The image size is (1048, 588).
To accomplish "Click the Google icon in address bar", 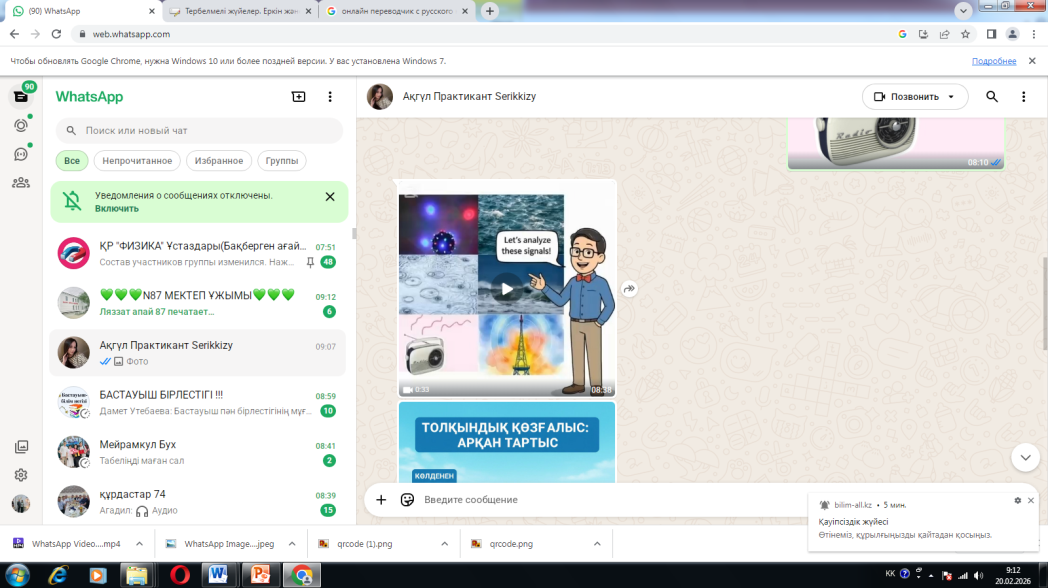I will [x=902, y=34].
